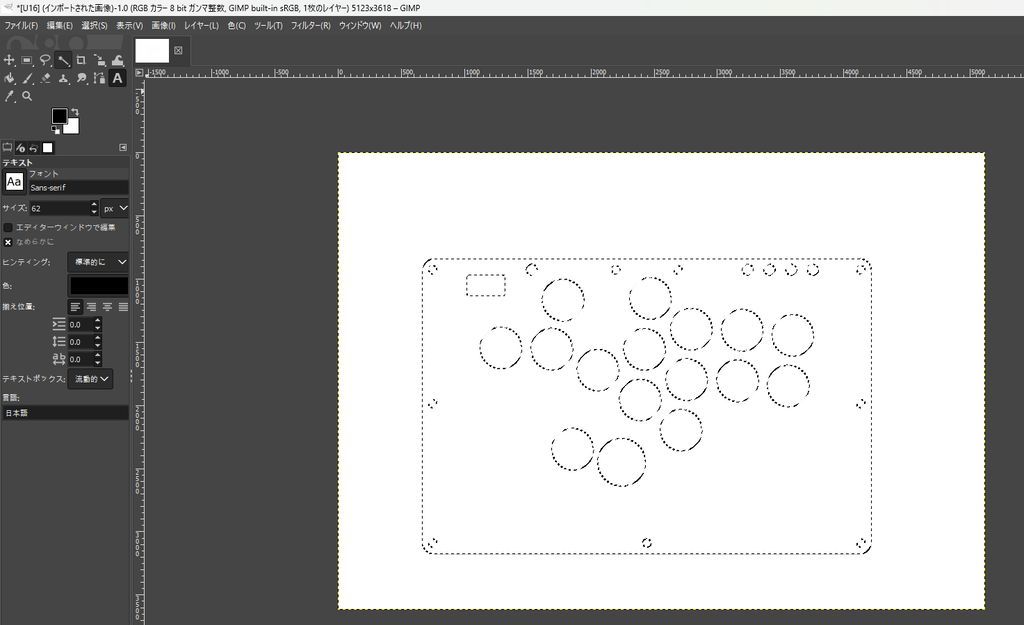Select the Fuzzy Select magic wand tool
Image resolution: width=1024 pixels, height=625 pixels.
(x=63, y=60)
